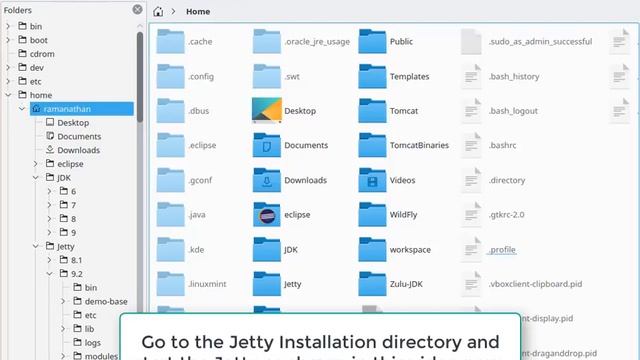Select the .sudo_as_admin_successful file
The height and width of the screenshot is (360, 640).
pos(540,41)
